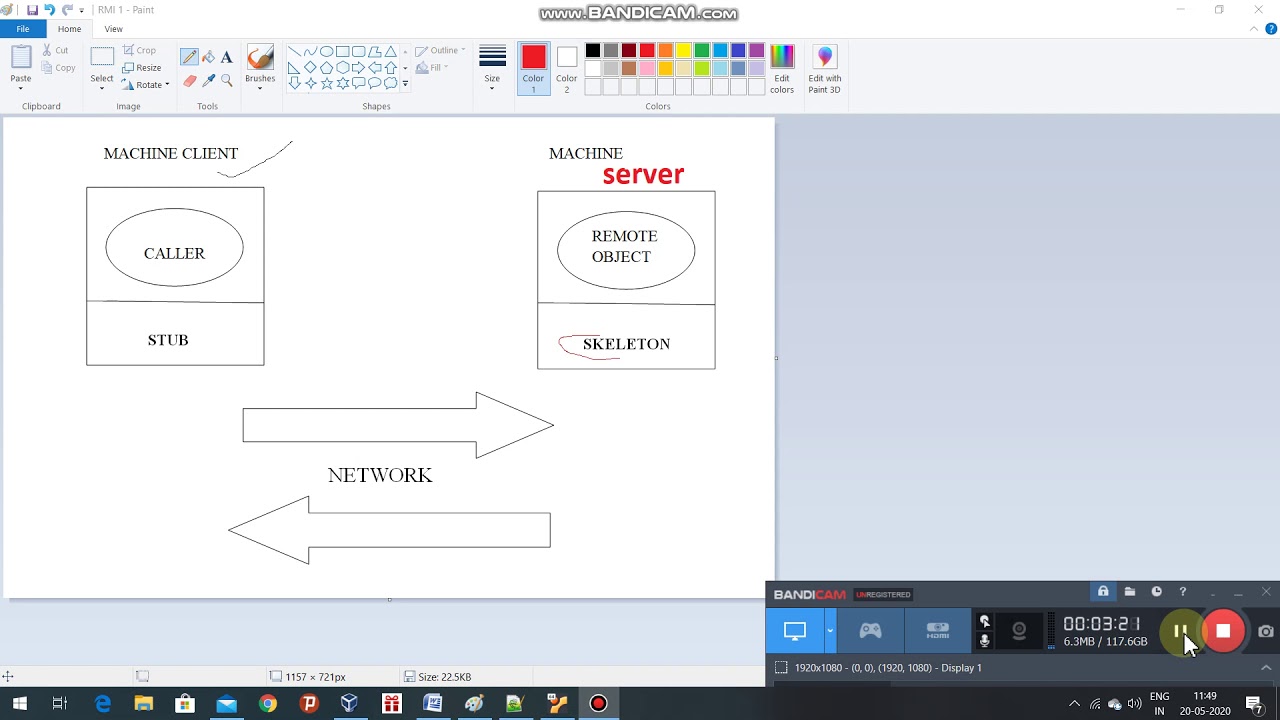Image resolution: width=1280 pixels, height=720 pixels.
Task: Pick the green color swatch
Action: coord(701,51)
